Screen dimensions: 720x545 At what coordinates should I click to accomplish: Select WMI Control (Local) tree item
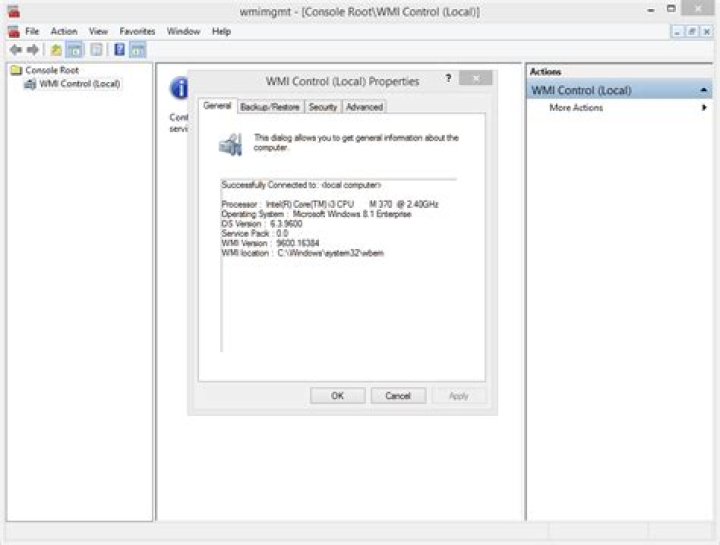point(79,84)
